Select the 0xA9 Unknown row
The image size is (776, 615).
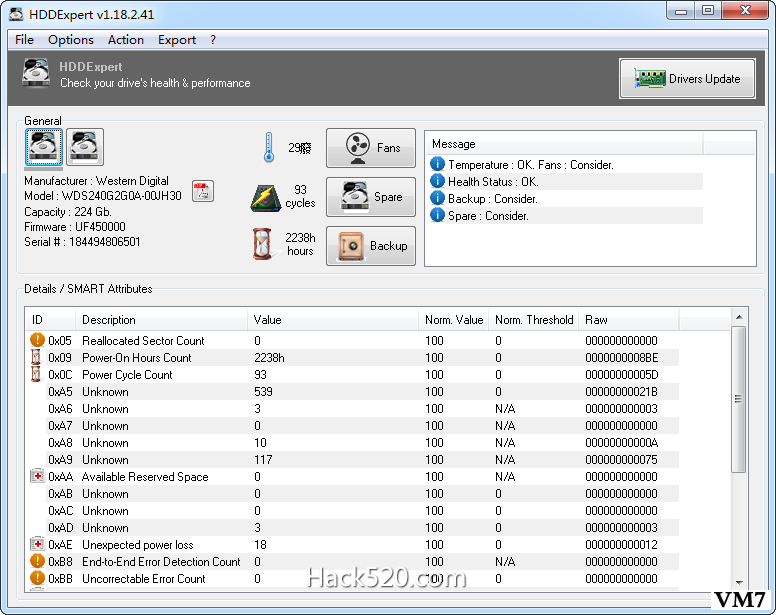(352, 459)
